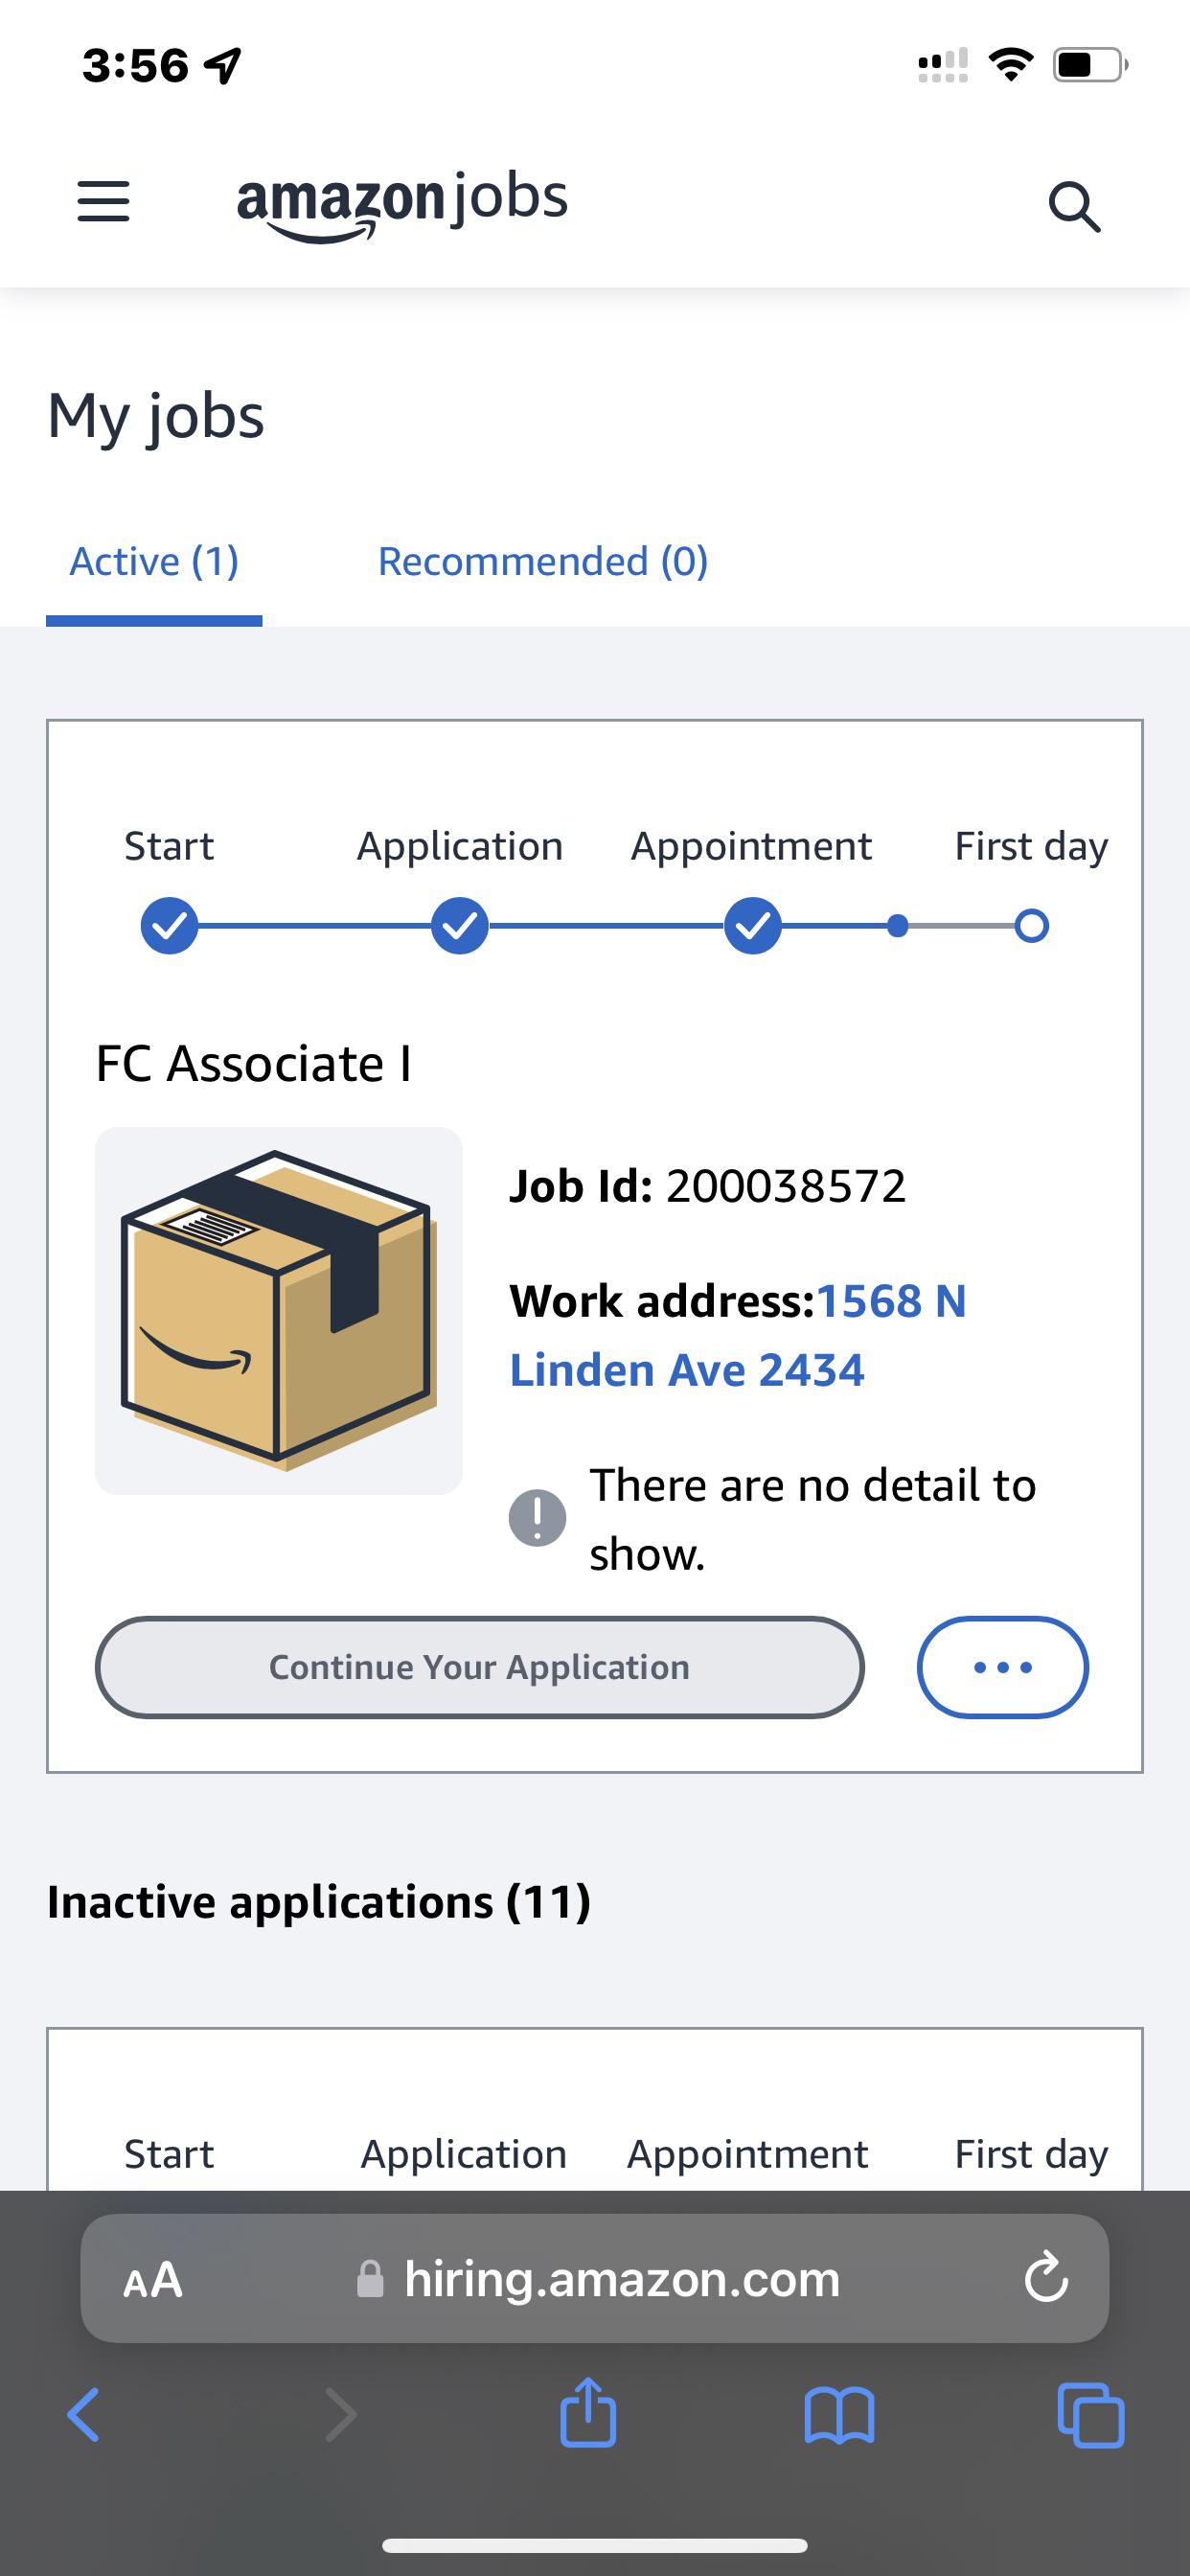Tap the page reload icon
The height and width of the screenshot is (2576, 1190).
(1047, 2281)
